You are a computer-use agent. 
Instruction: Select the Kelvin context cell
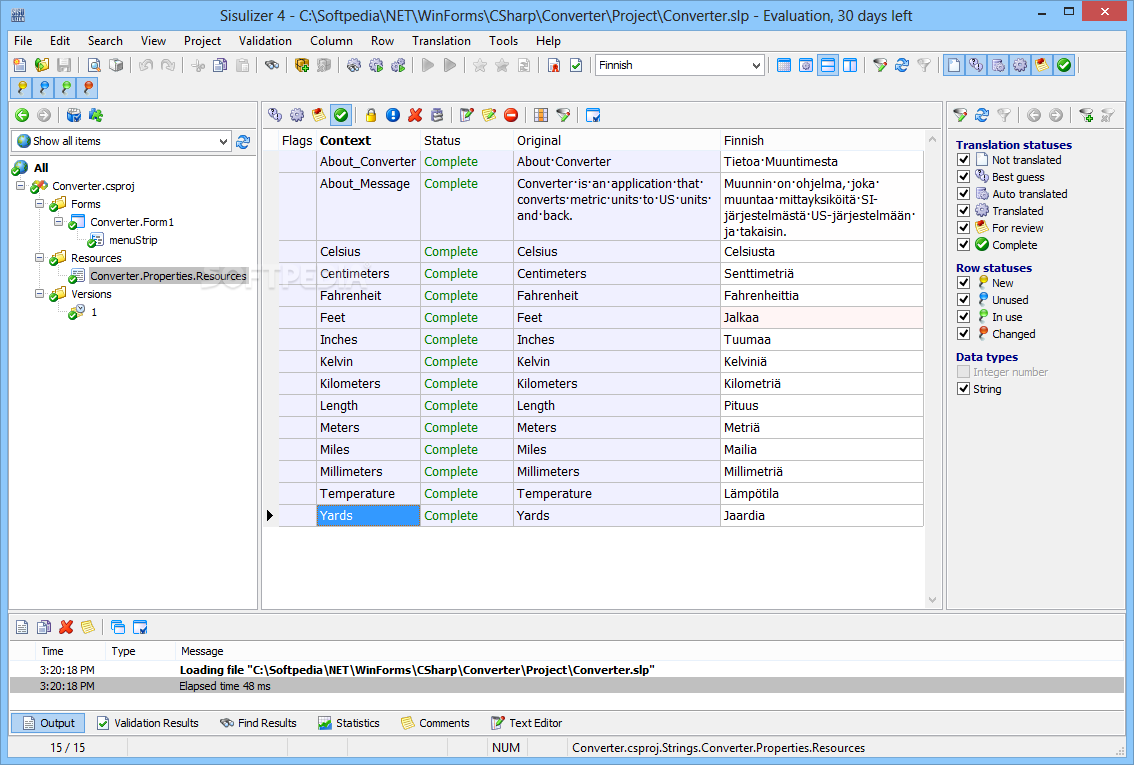pos(368,362)
